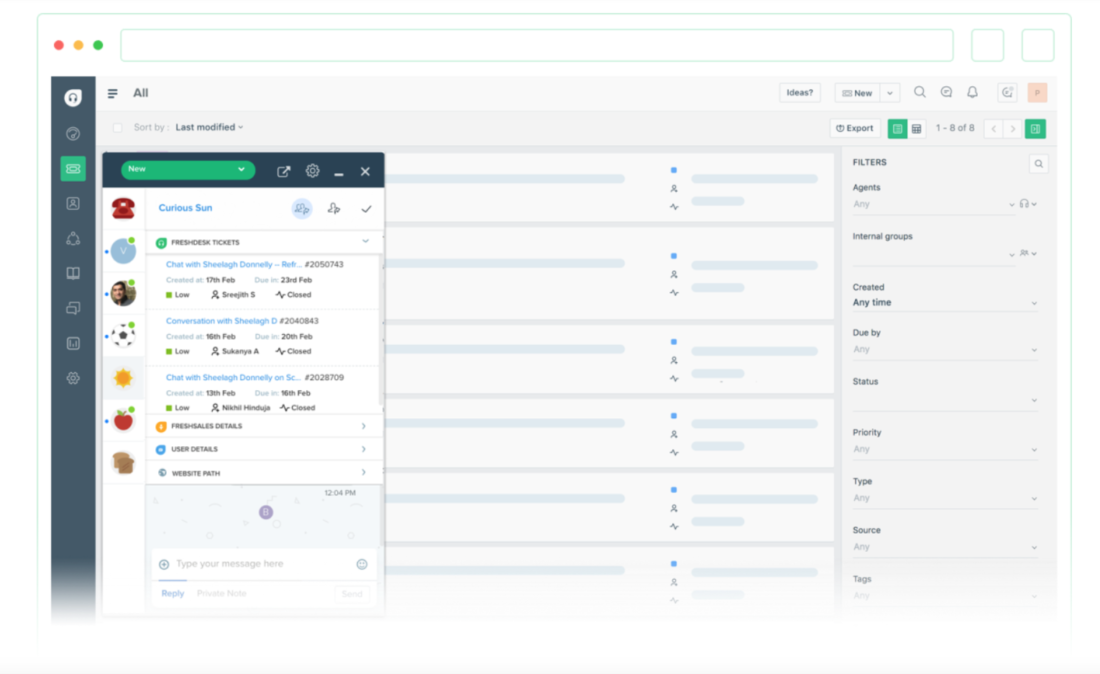Image resolution: width=1100 pixels, height=674 pixels.
Task: Open the Freshworks home icon in sidebar
Action: coord(72,97)
